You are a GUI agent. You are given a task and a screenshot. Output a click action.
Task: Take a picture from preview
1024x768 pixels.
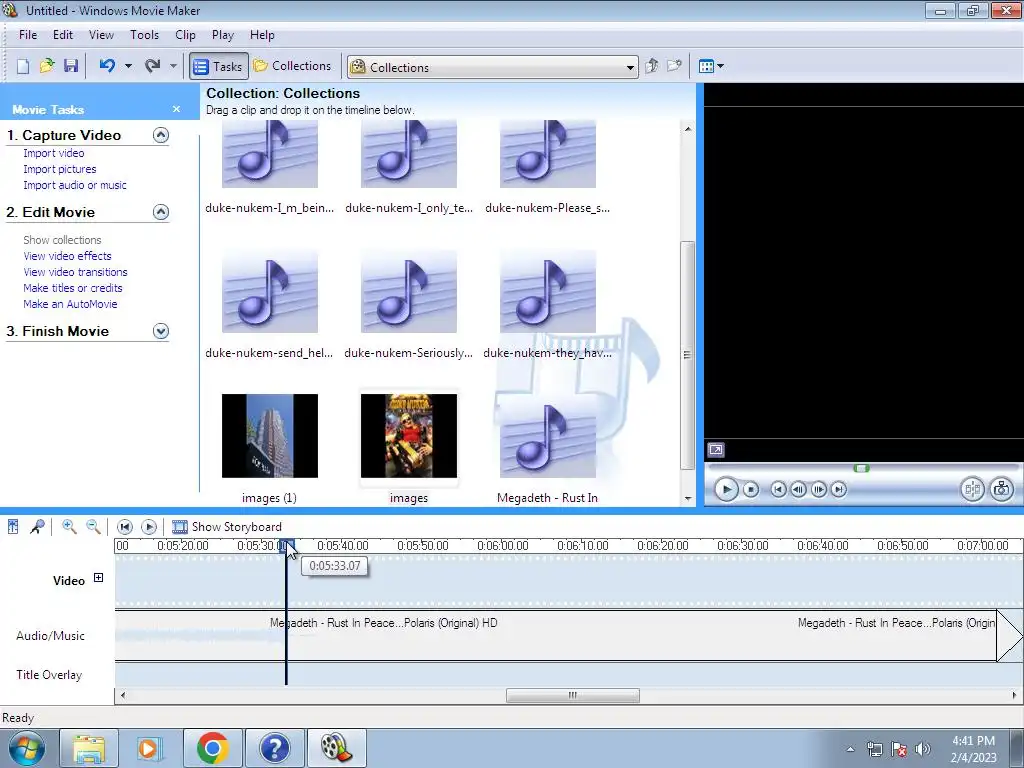[1002, 489]
